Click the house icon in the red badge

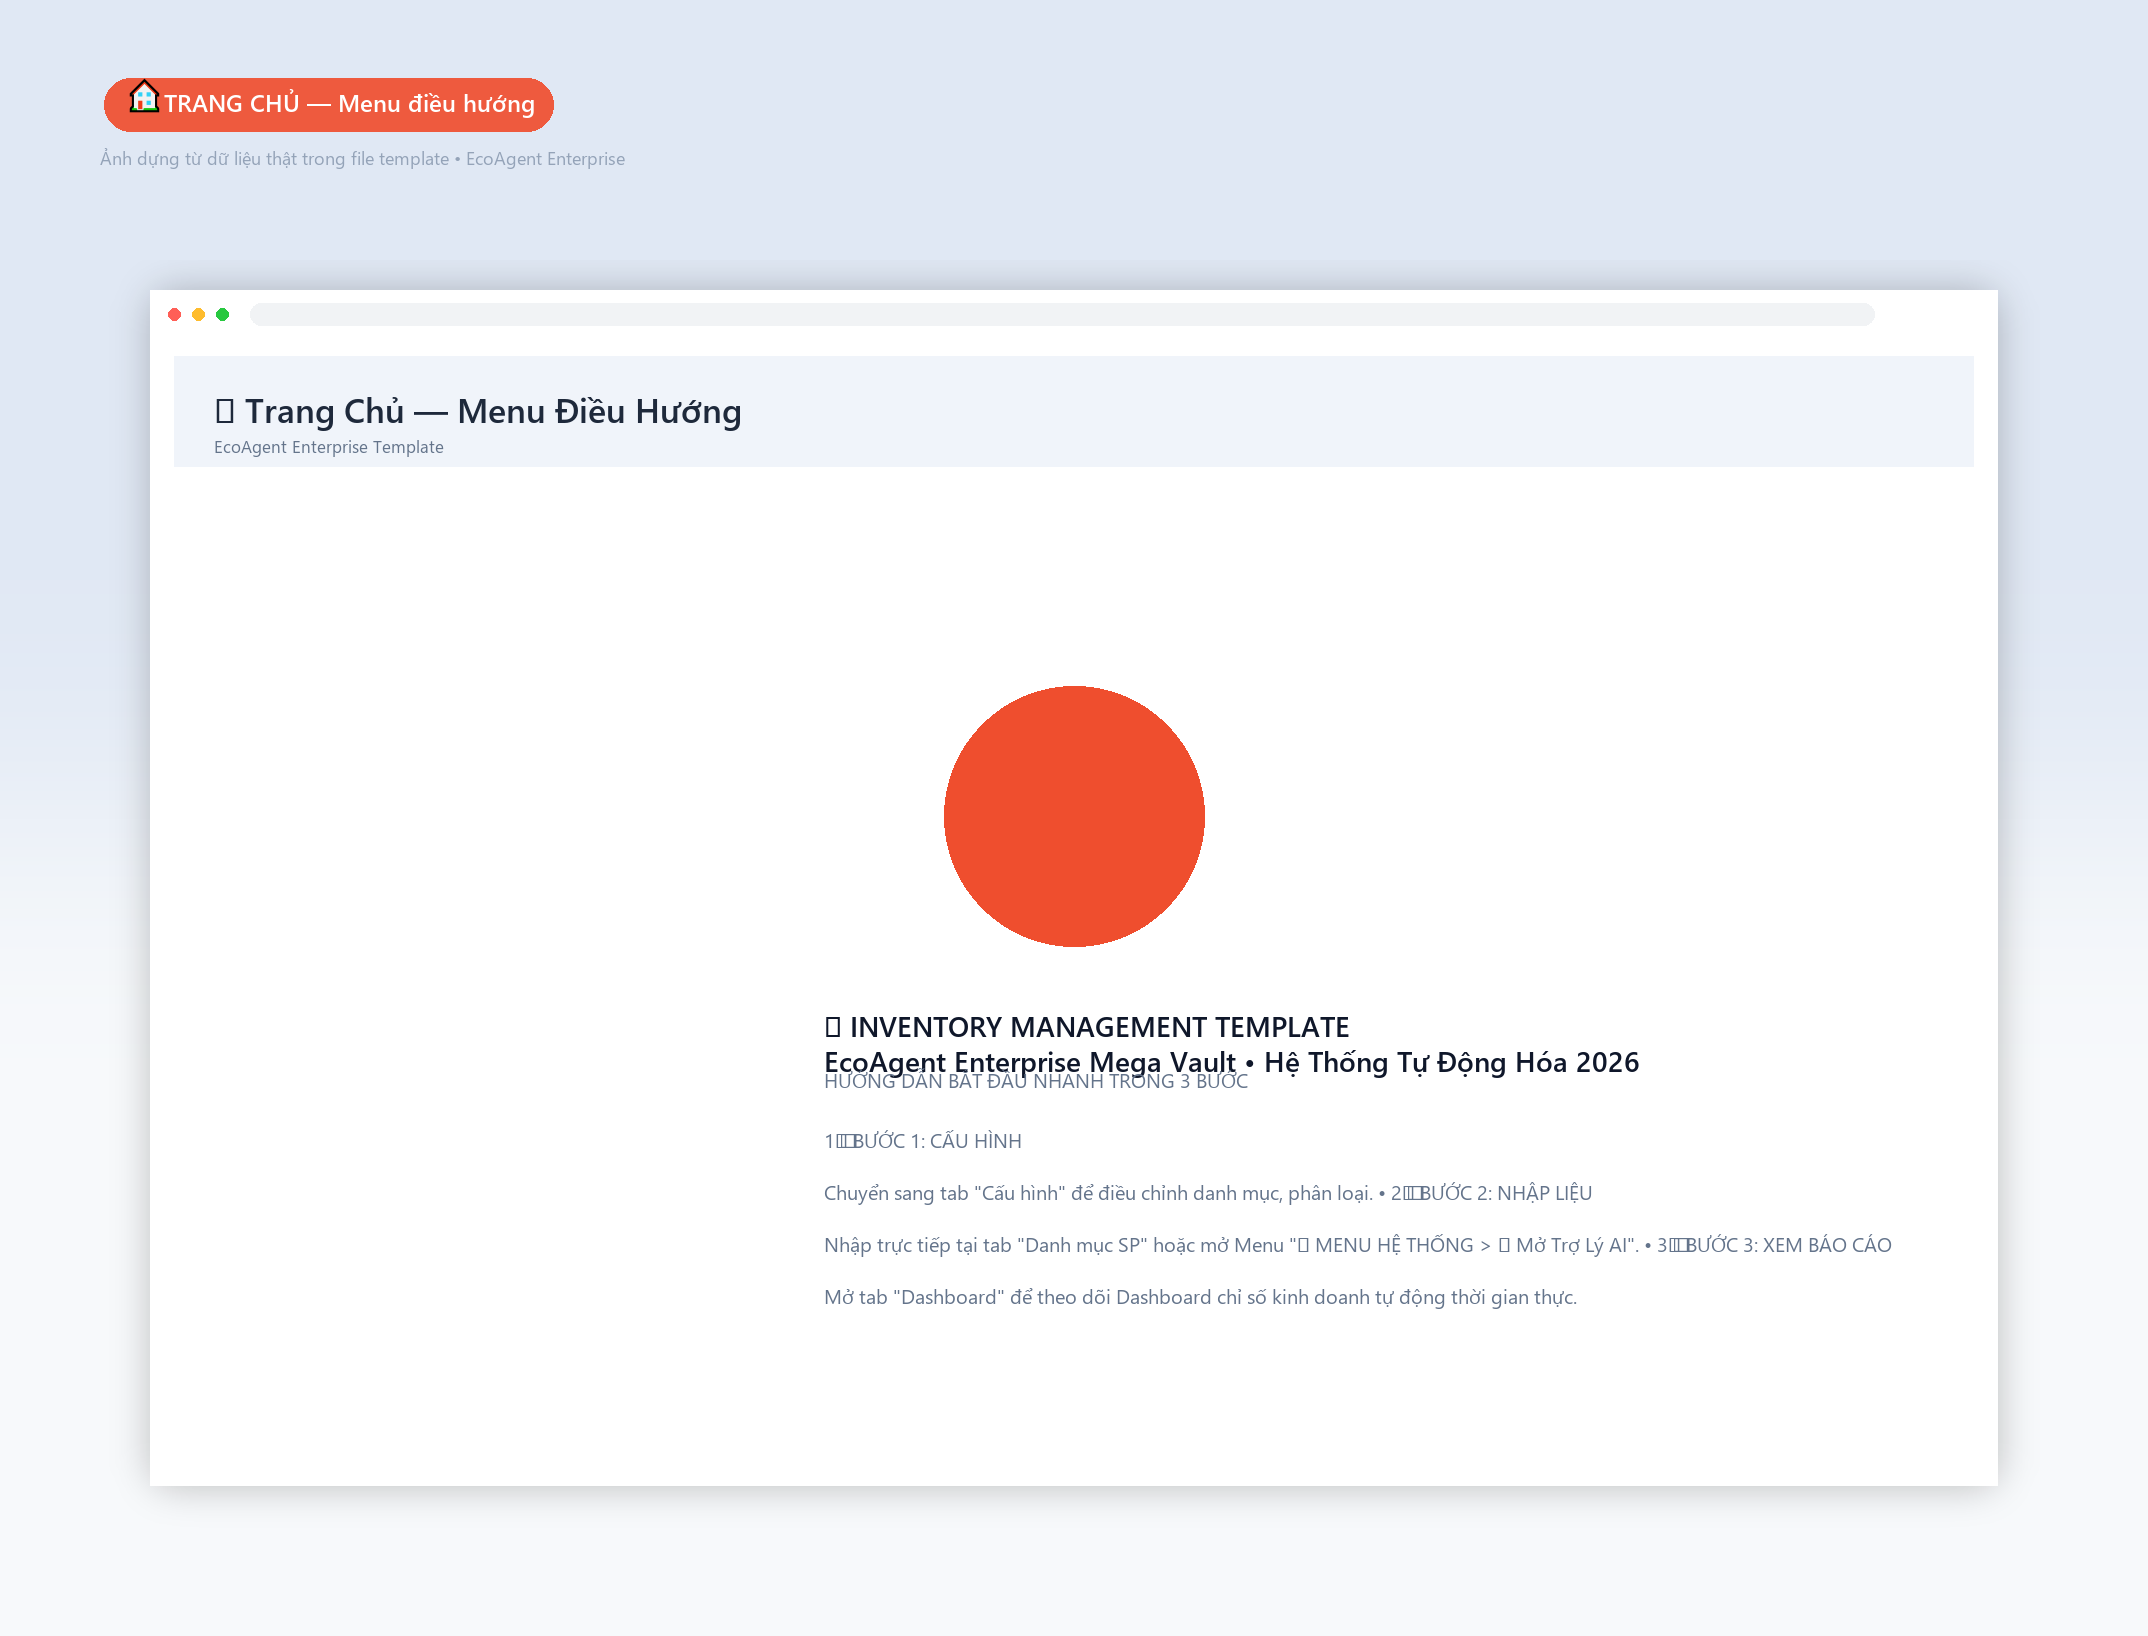[x=145, y=96]
